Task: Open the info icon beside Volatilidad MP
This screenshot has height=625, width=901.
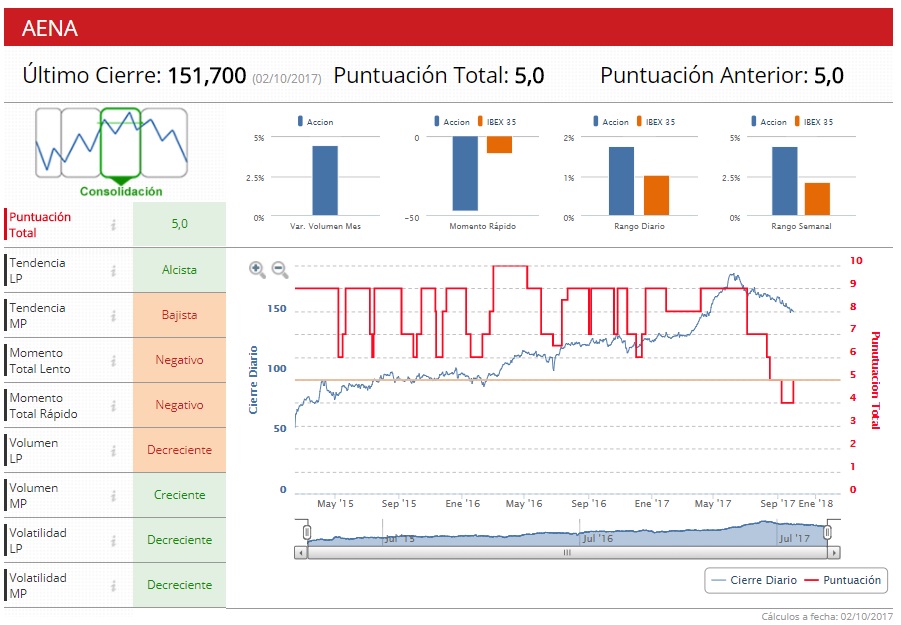Action: (x=114, y=585)
